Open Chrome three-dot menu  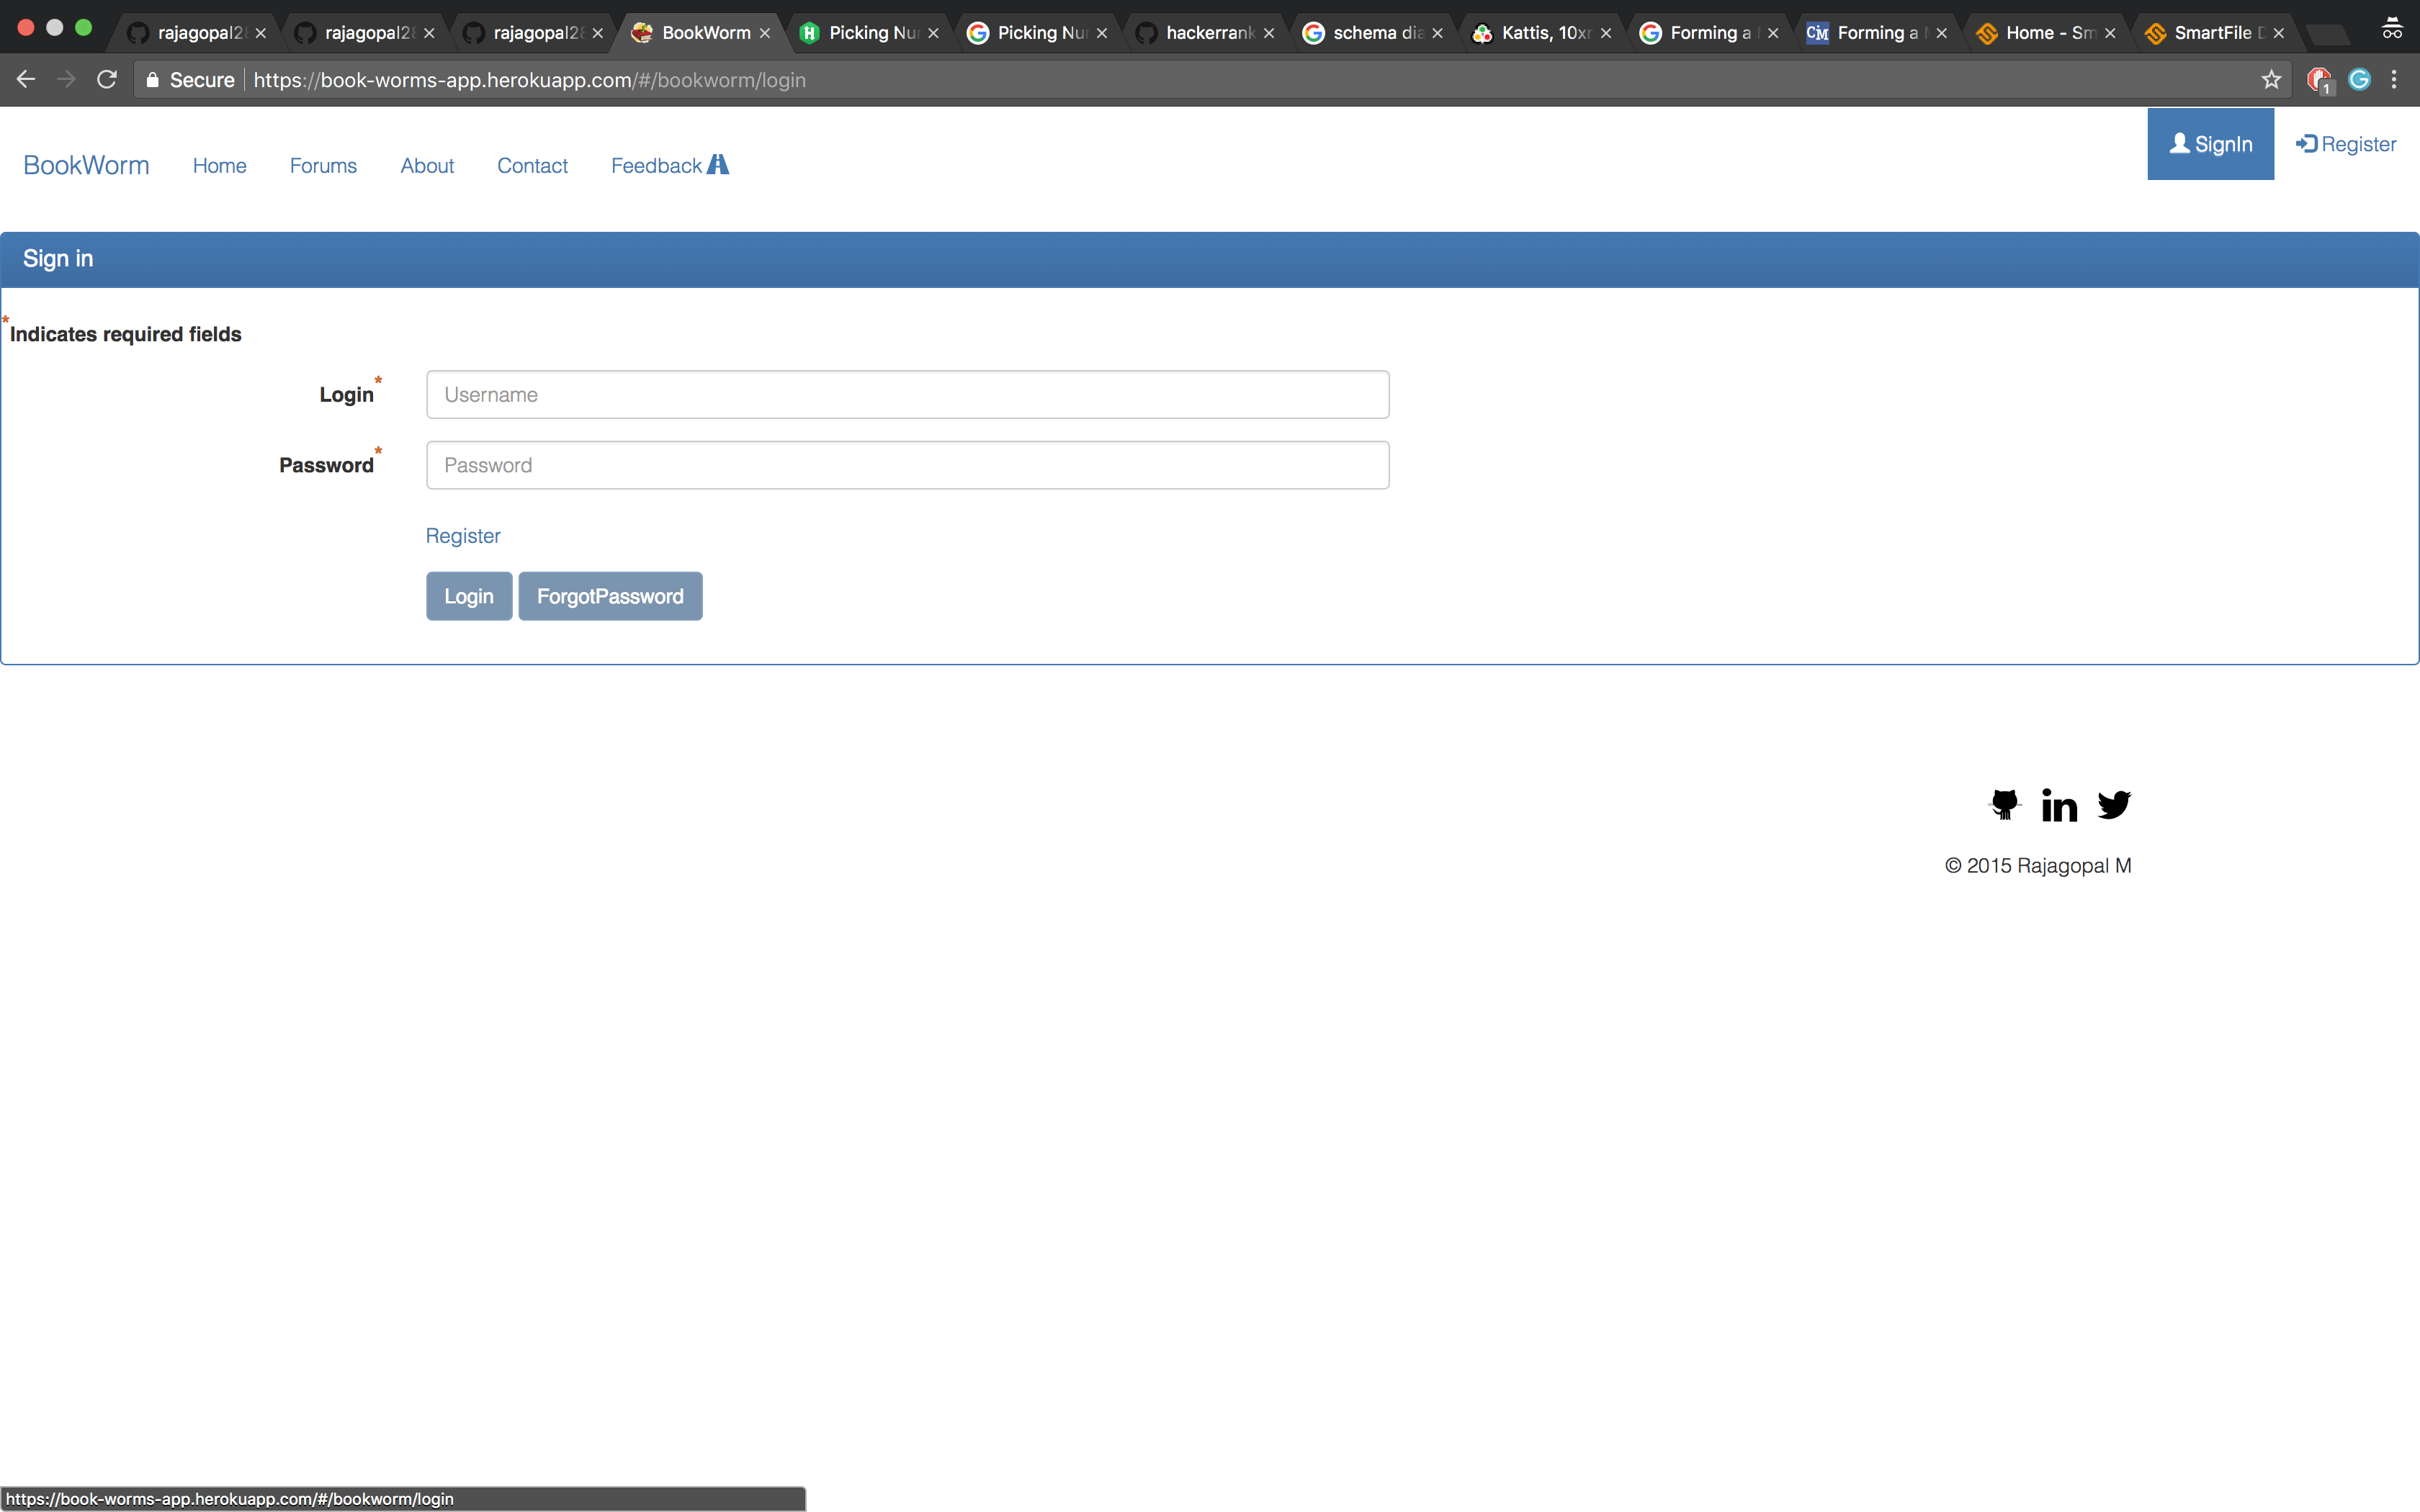coord(2394,80)
